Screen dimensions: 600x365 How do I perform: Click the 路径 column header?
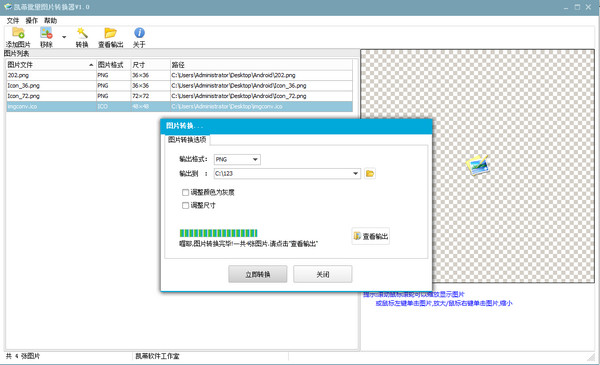coord(261,65)
